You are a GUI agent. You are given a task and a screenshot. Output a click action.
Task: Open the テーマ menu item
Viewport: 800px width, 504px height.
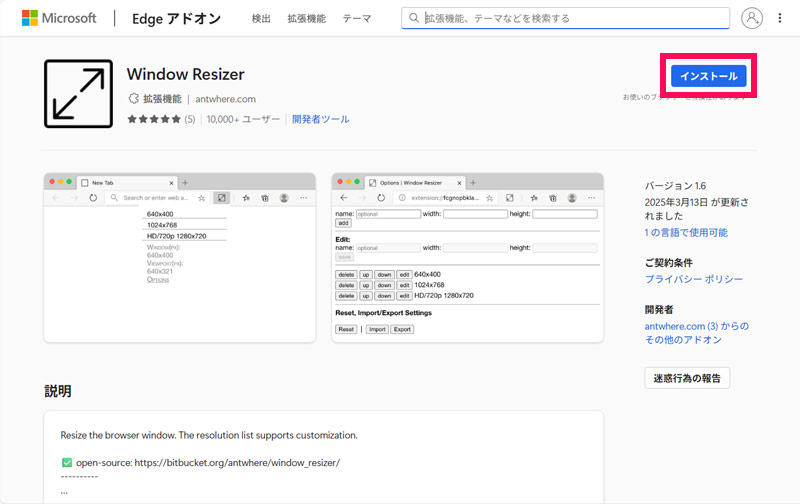[357, 19]
